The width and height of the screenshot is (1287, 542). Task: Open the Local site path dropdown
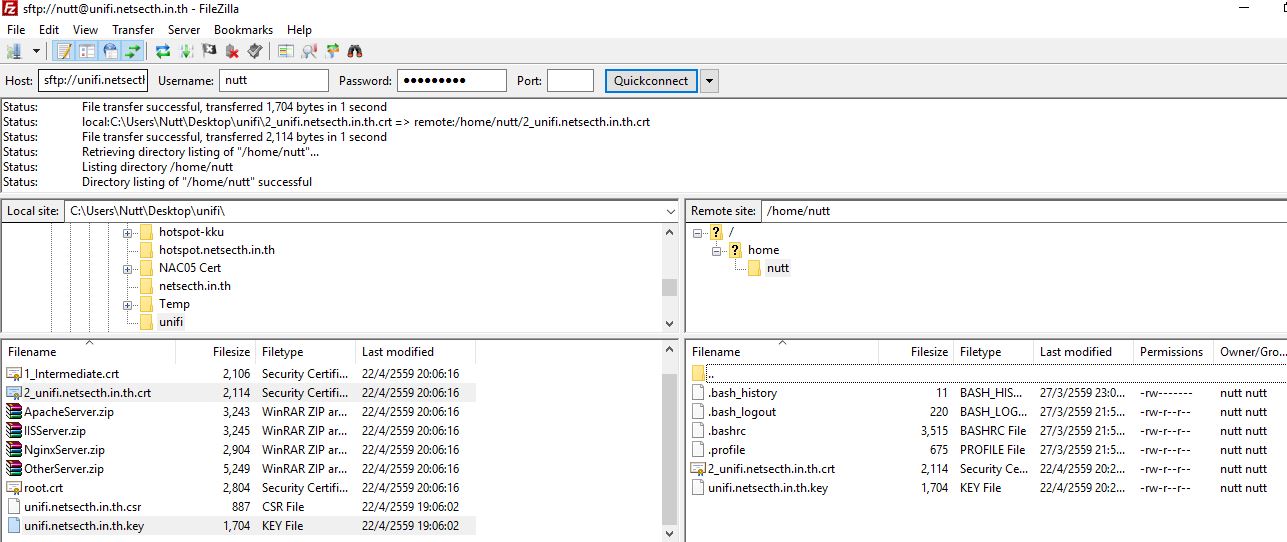(670, 212)
